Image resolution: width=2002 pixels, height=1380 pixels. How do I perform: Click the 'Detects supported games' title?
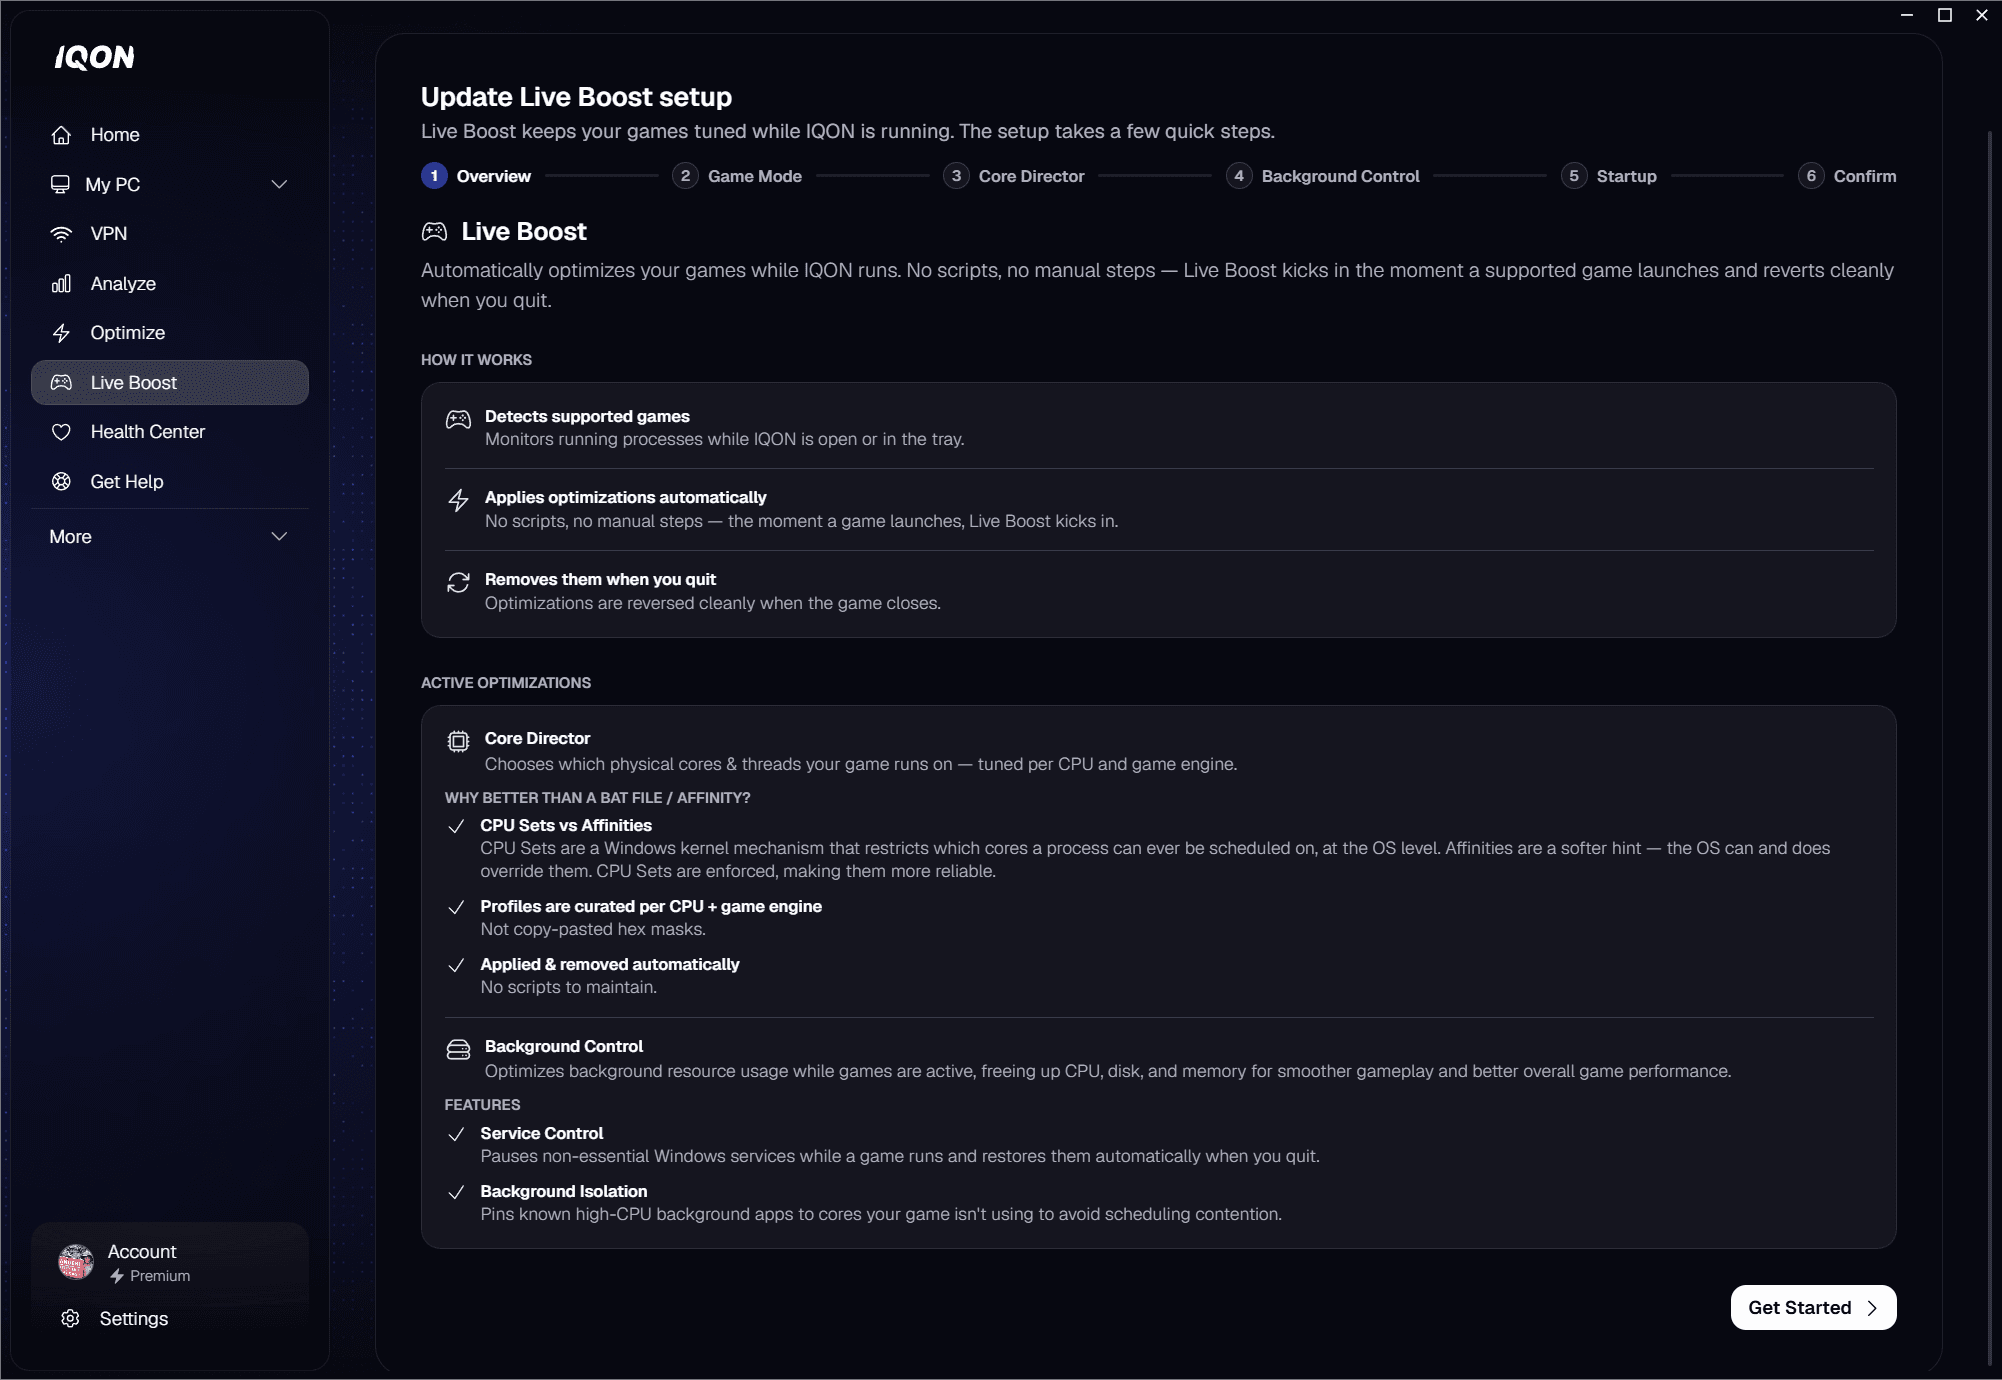(x=587, y=417)
